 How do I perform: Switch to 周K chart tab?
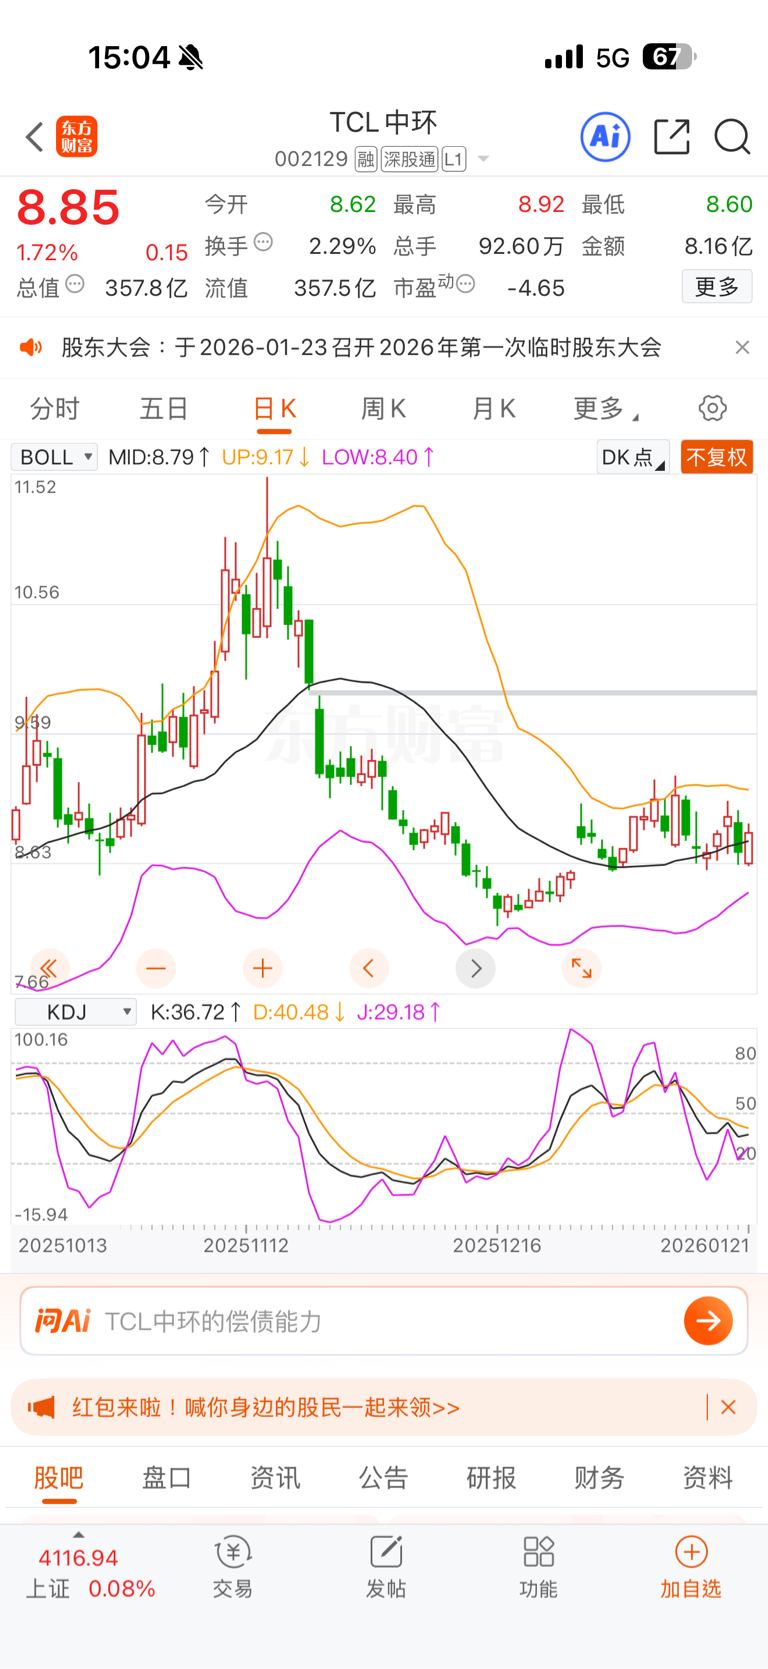(x=383, y=408)
